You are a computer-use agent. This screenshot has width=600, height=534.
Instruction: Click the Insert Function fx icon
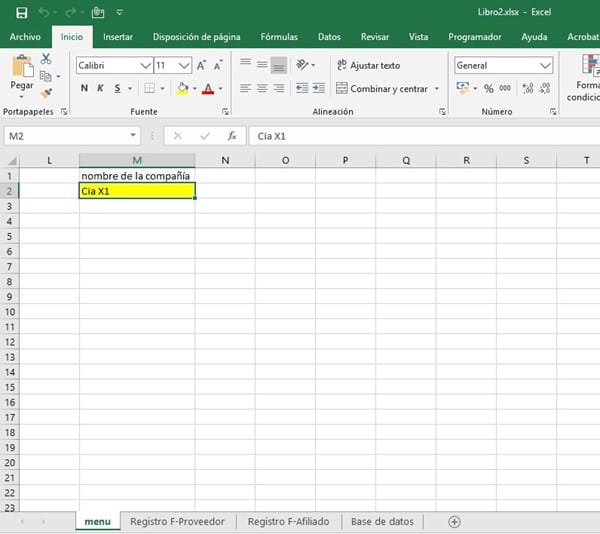pyautogui.click(x=232, y=135)
